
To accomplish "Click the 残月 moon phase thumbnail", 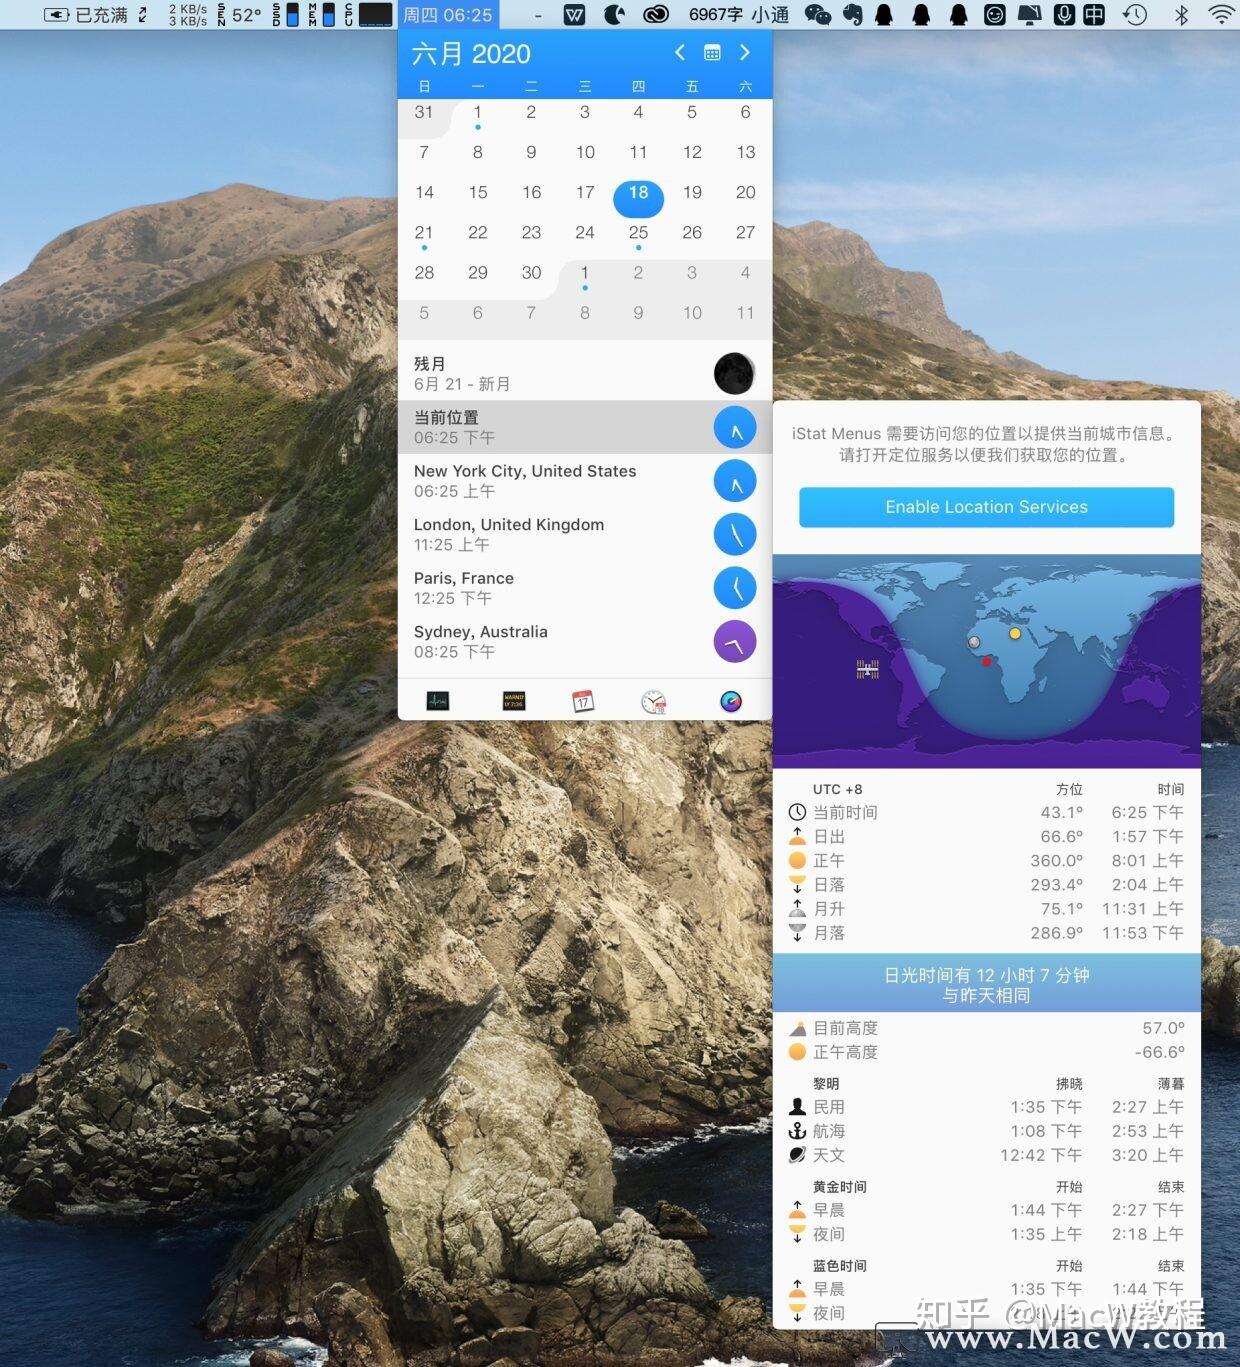I will click(733, 373).
